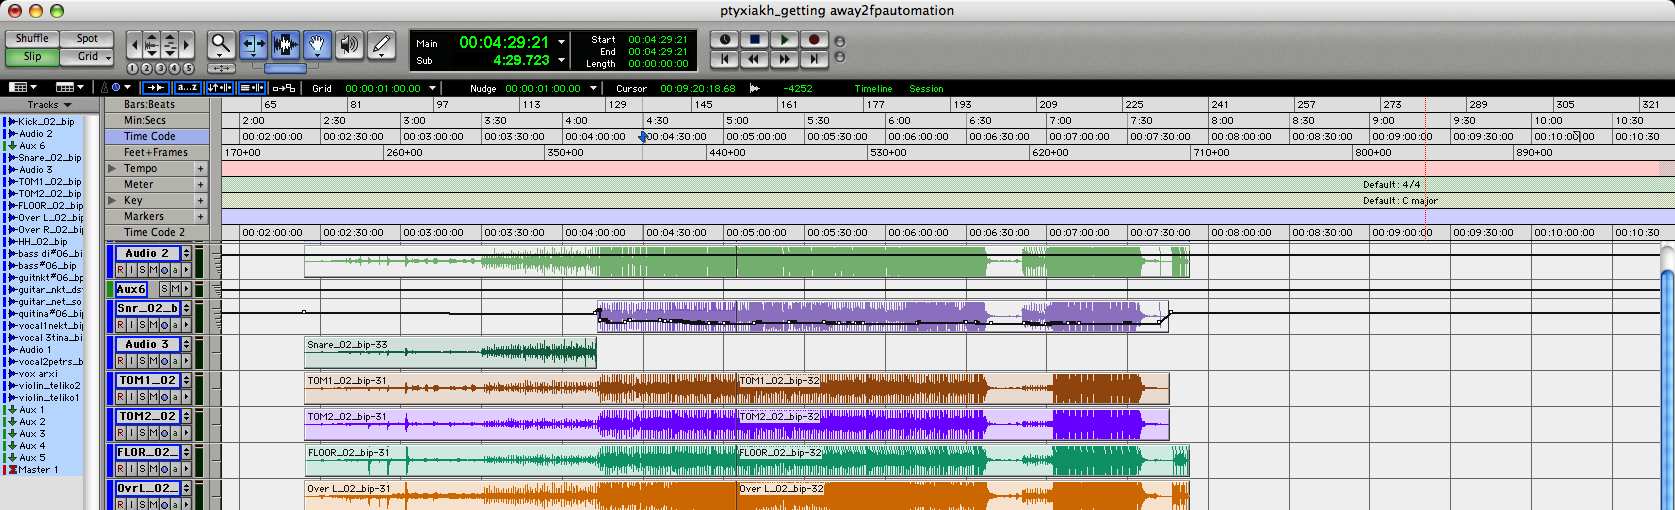This screenshot has height=510, width=1675.
Task: Open the Main counter format dropdown
Action: tap(562, 42)
